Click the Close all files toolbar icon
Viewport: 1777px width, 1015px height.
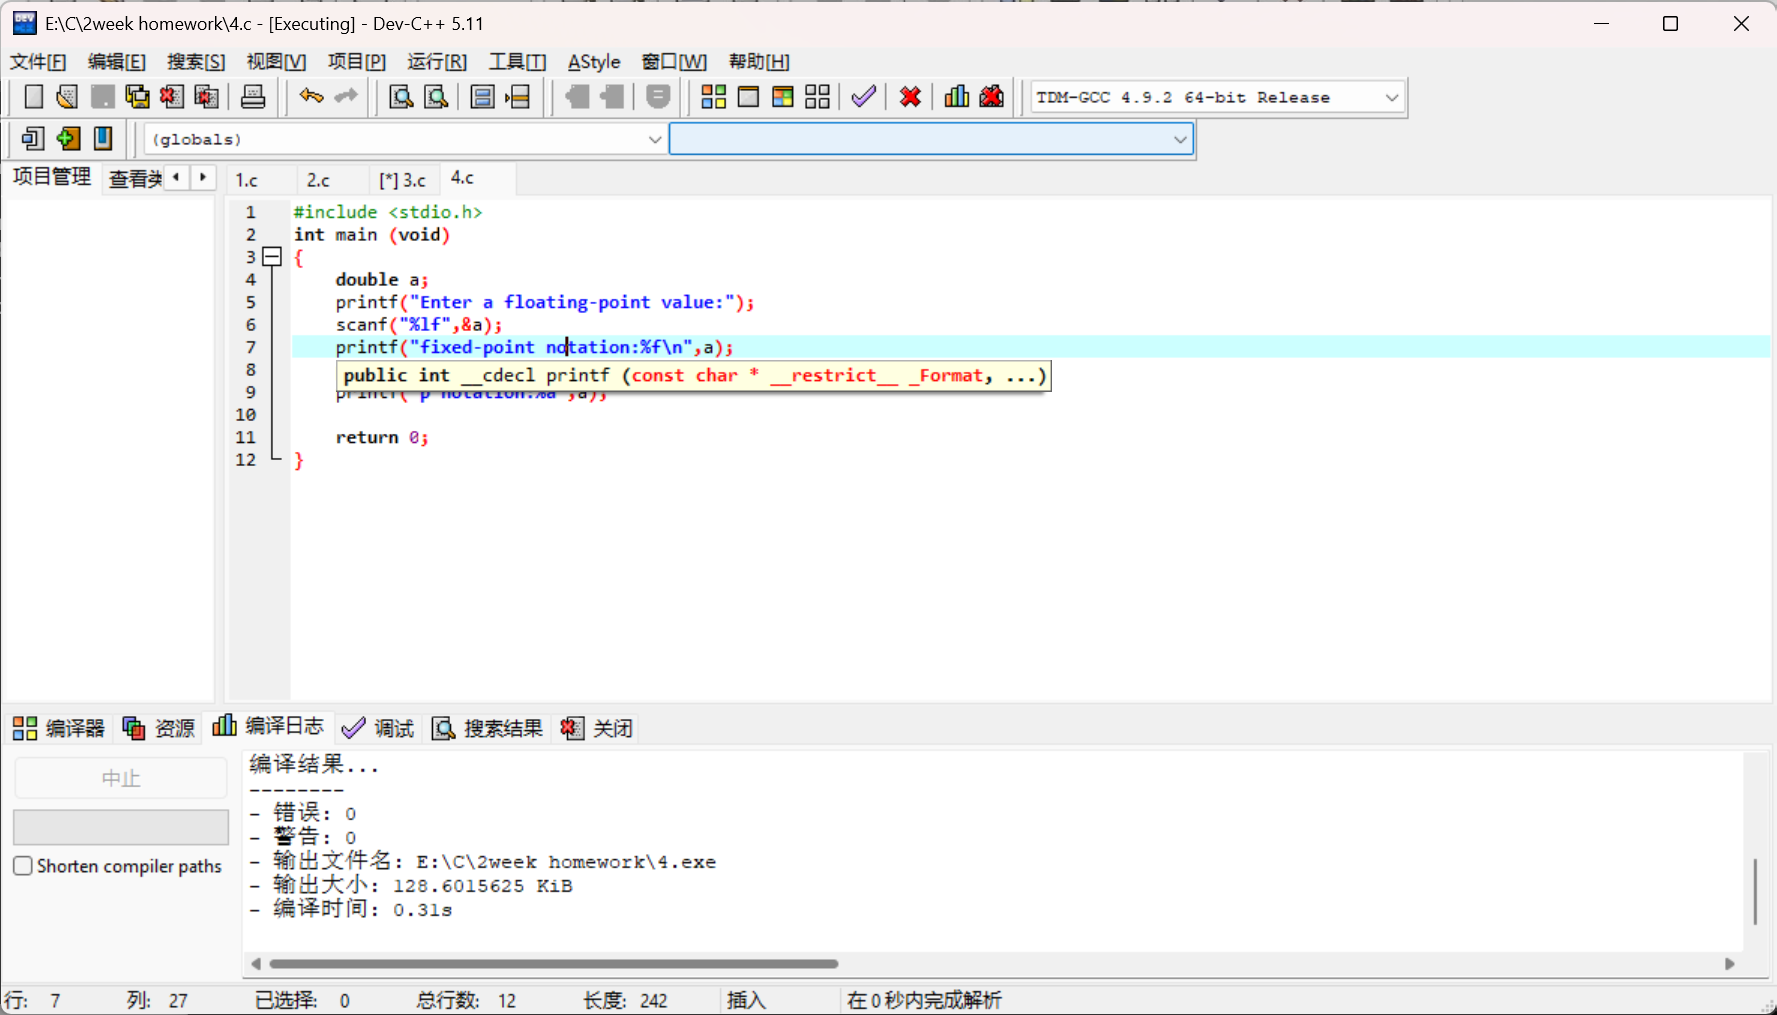(x=207, y=97)
